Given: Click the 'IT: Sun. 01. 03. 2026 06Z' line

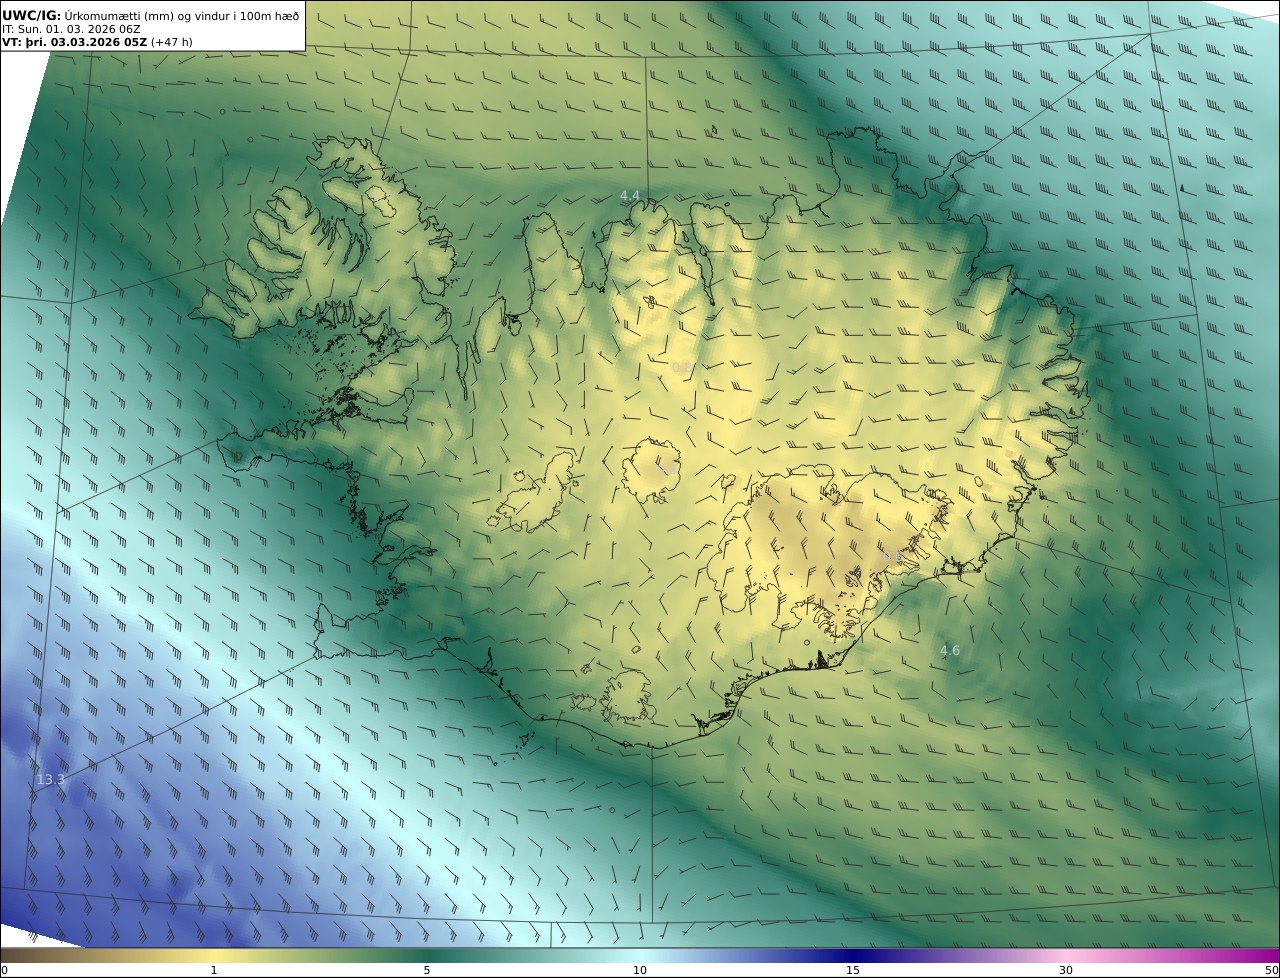Looking at the screenshot, I should tap(71, 29).
